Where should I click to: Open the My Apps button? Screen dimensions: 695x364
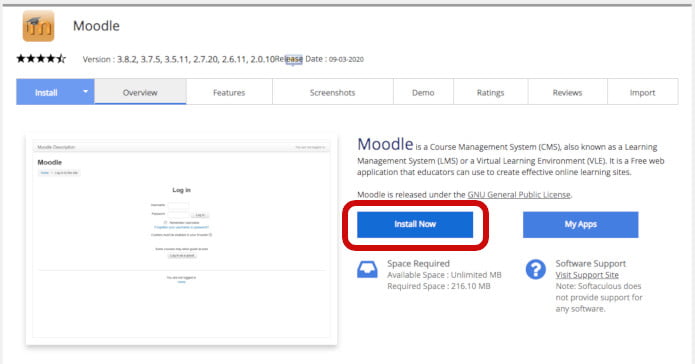(x=581, y=224)
